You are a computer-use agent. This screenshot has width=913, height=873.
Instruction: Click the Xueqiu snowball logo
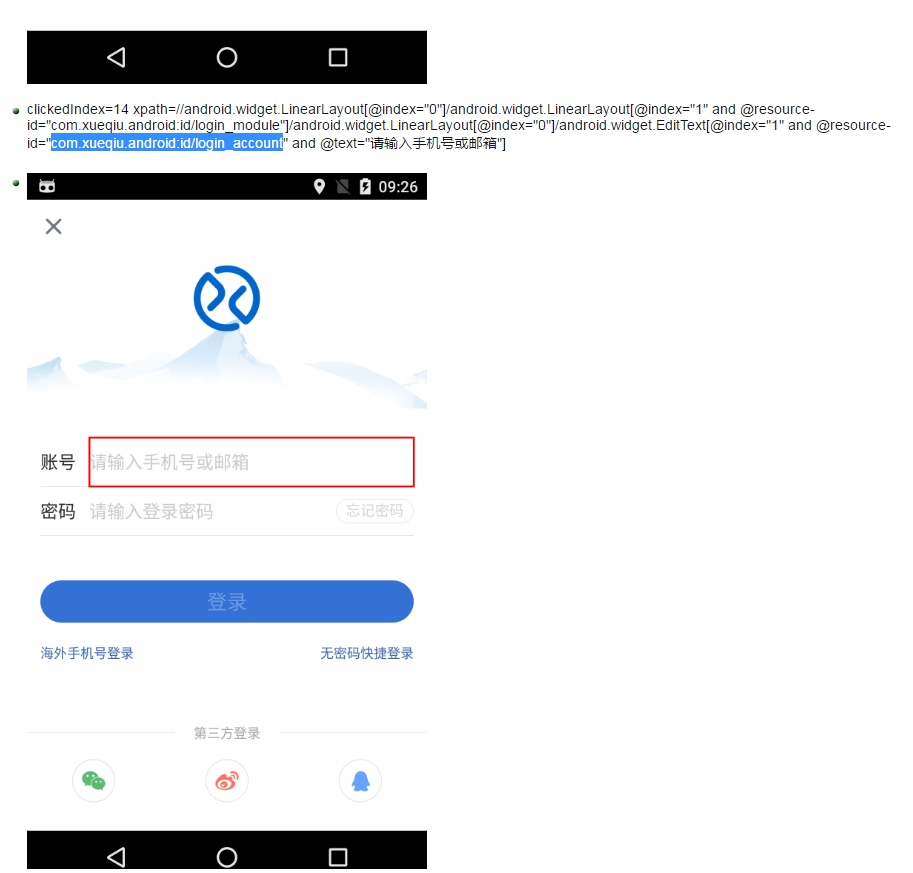pos(227,299)
